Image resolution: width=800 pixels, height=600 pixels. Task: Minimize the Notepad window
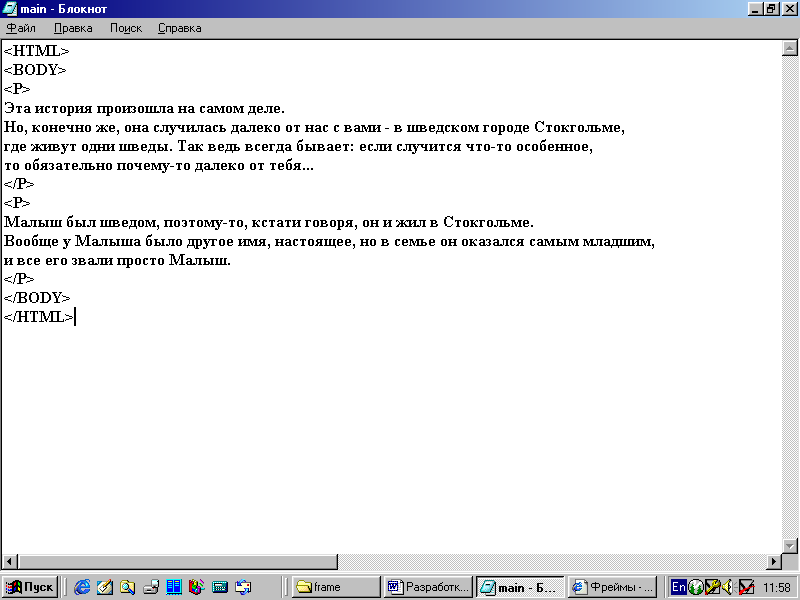tap(756, 9)
